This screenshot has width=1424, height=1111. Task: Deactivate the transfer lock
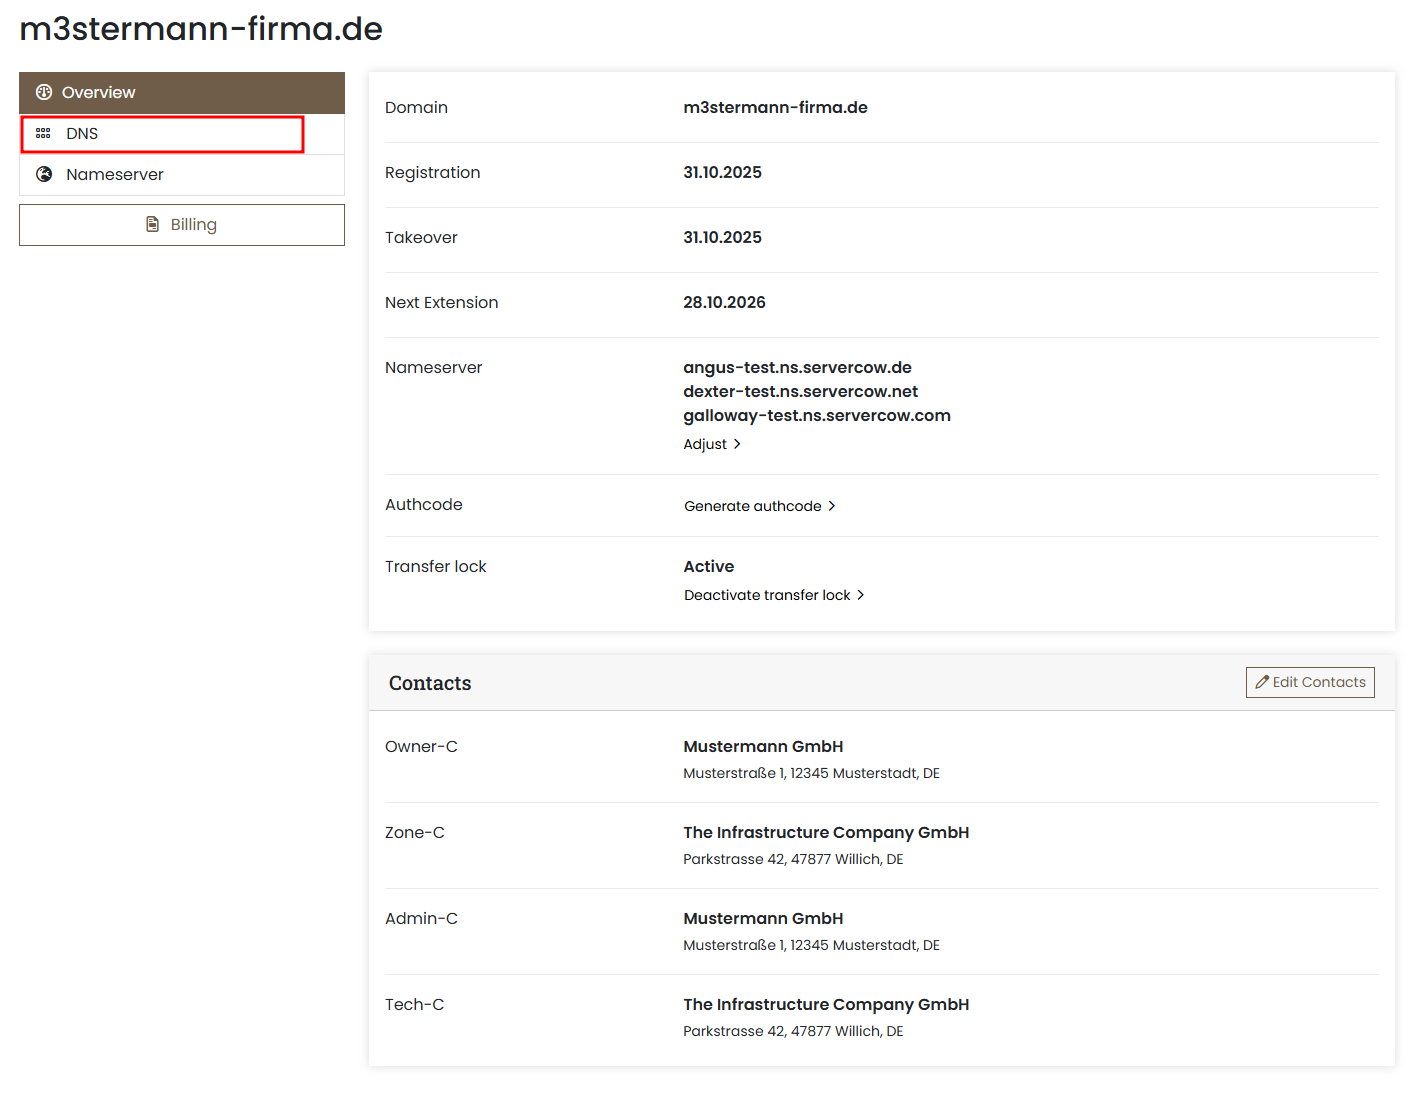click(766, 595)
